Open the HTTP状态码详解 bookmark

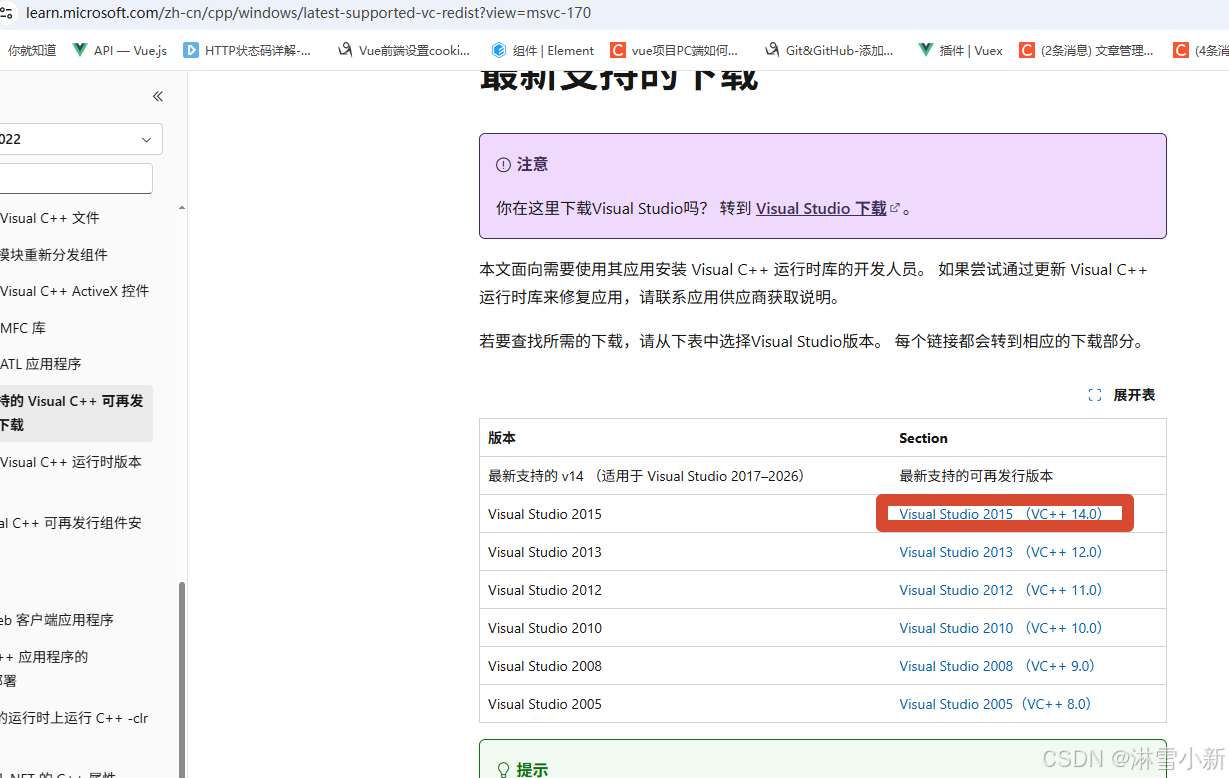coord(247,50)
